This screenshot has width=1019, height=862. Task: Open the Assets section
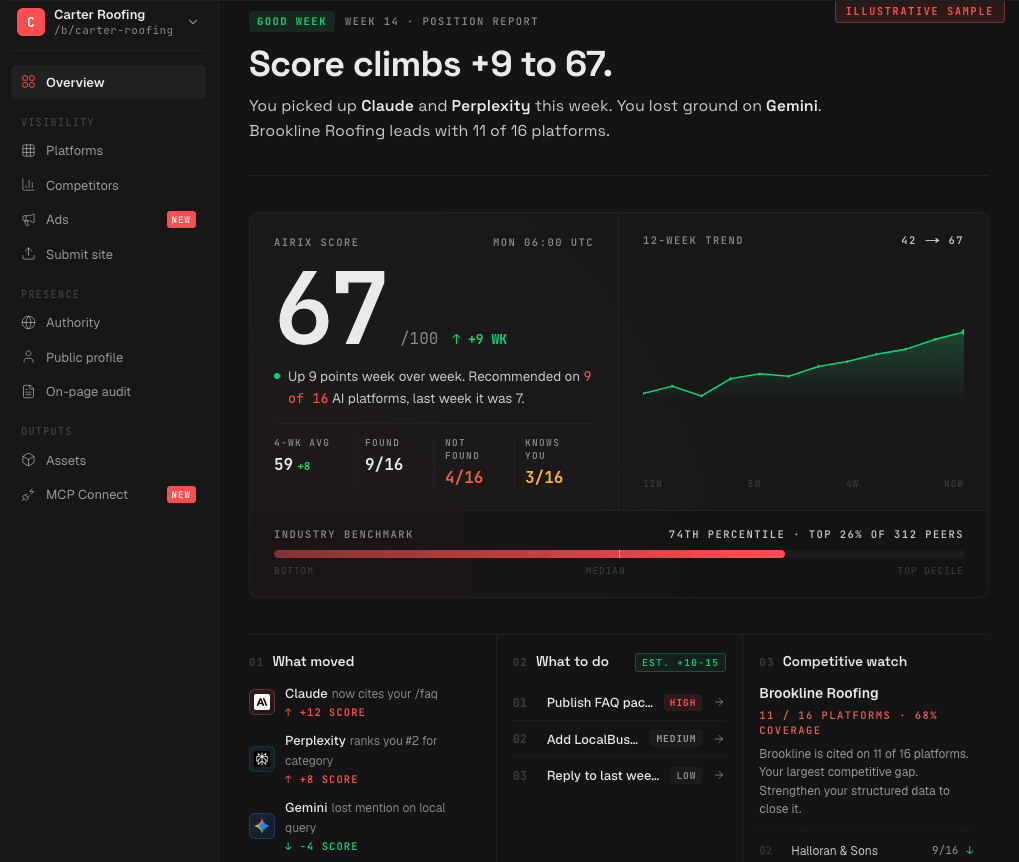pos(109,460)
